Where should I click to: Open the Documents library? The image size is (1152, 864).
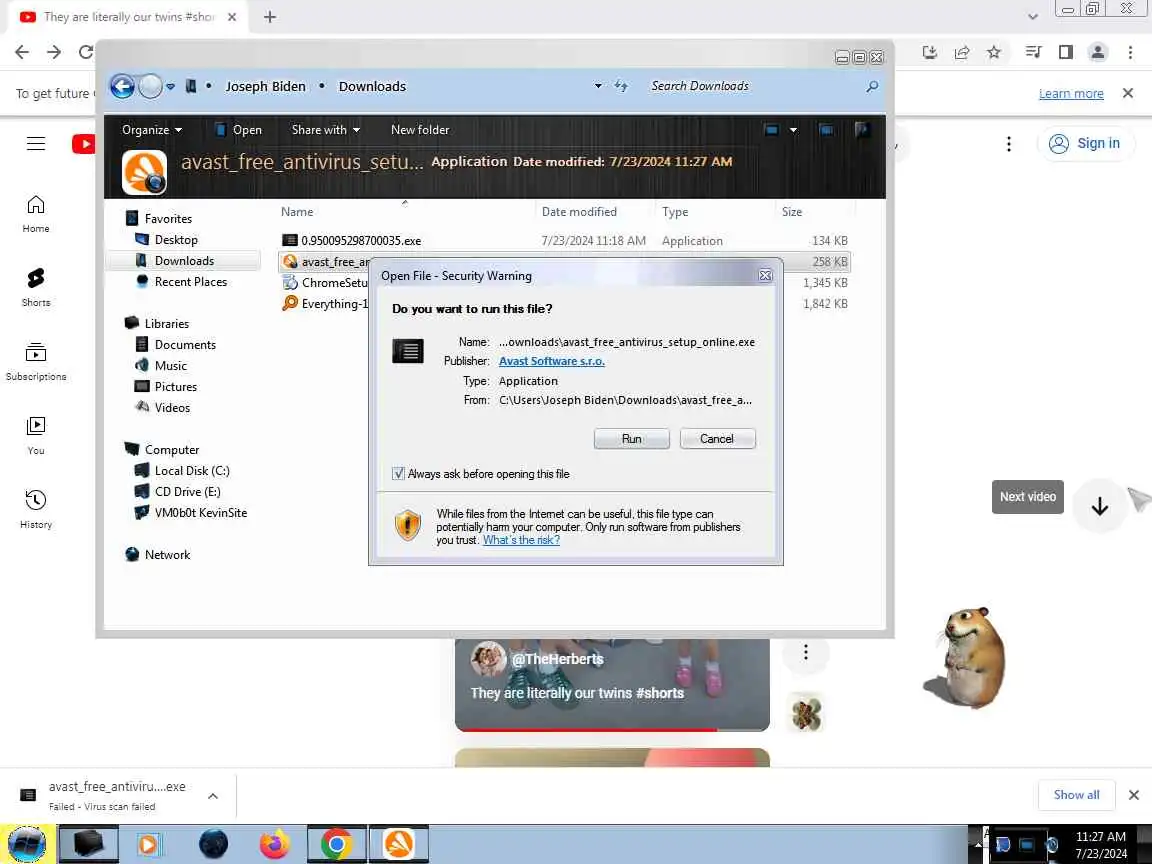point(184,345)
